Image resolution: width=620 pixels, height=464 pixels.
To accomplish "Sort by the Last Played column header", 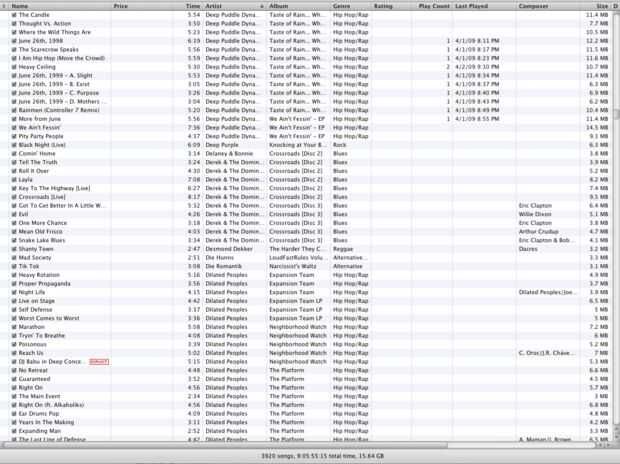I will pos(484,6).
